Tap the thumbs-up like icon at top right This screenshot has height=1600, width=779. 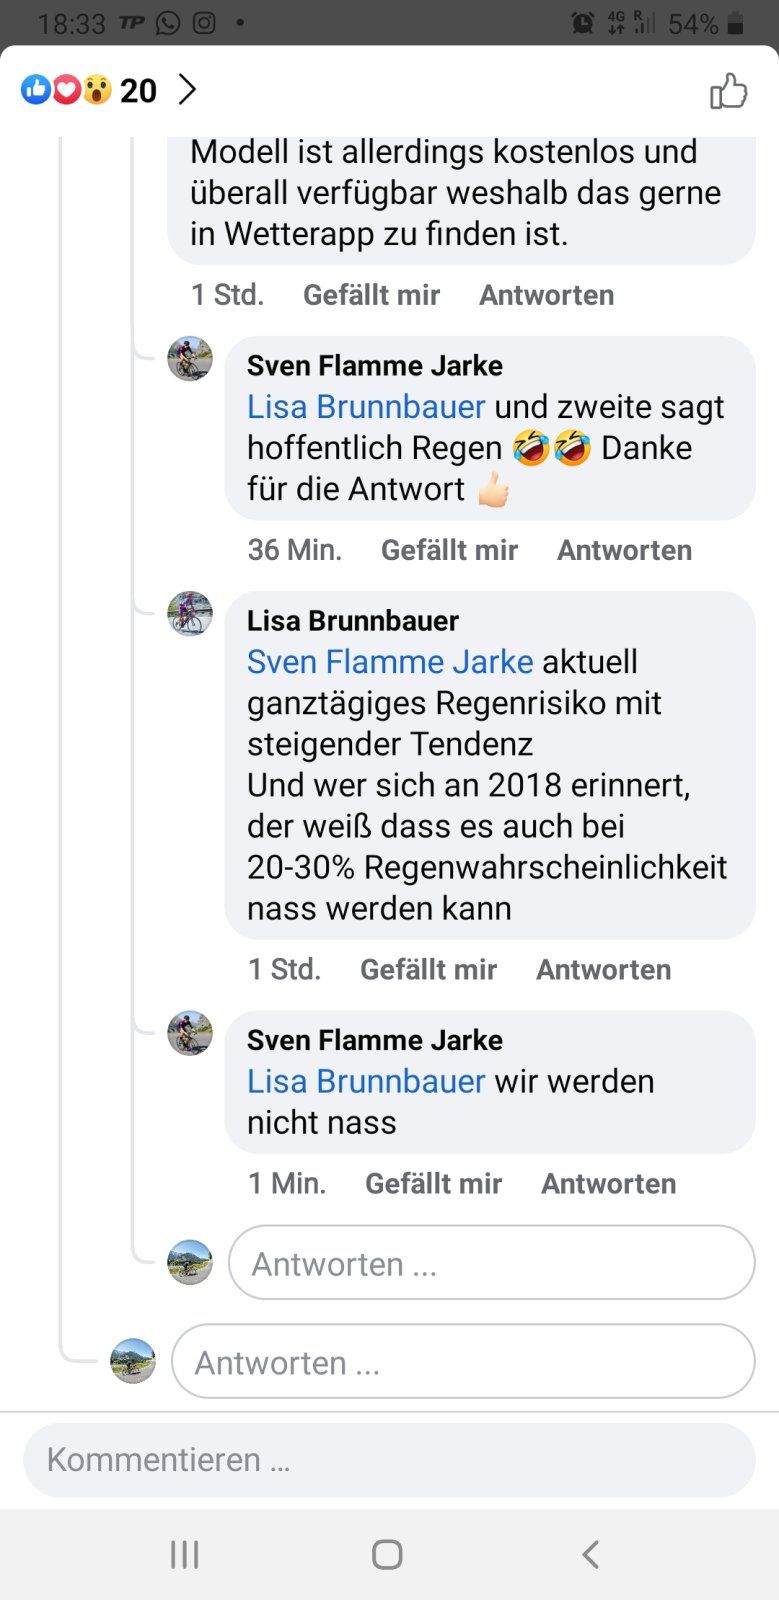pos(728,91)
